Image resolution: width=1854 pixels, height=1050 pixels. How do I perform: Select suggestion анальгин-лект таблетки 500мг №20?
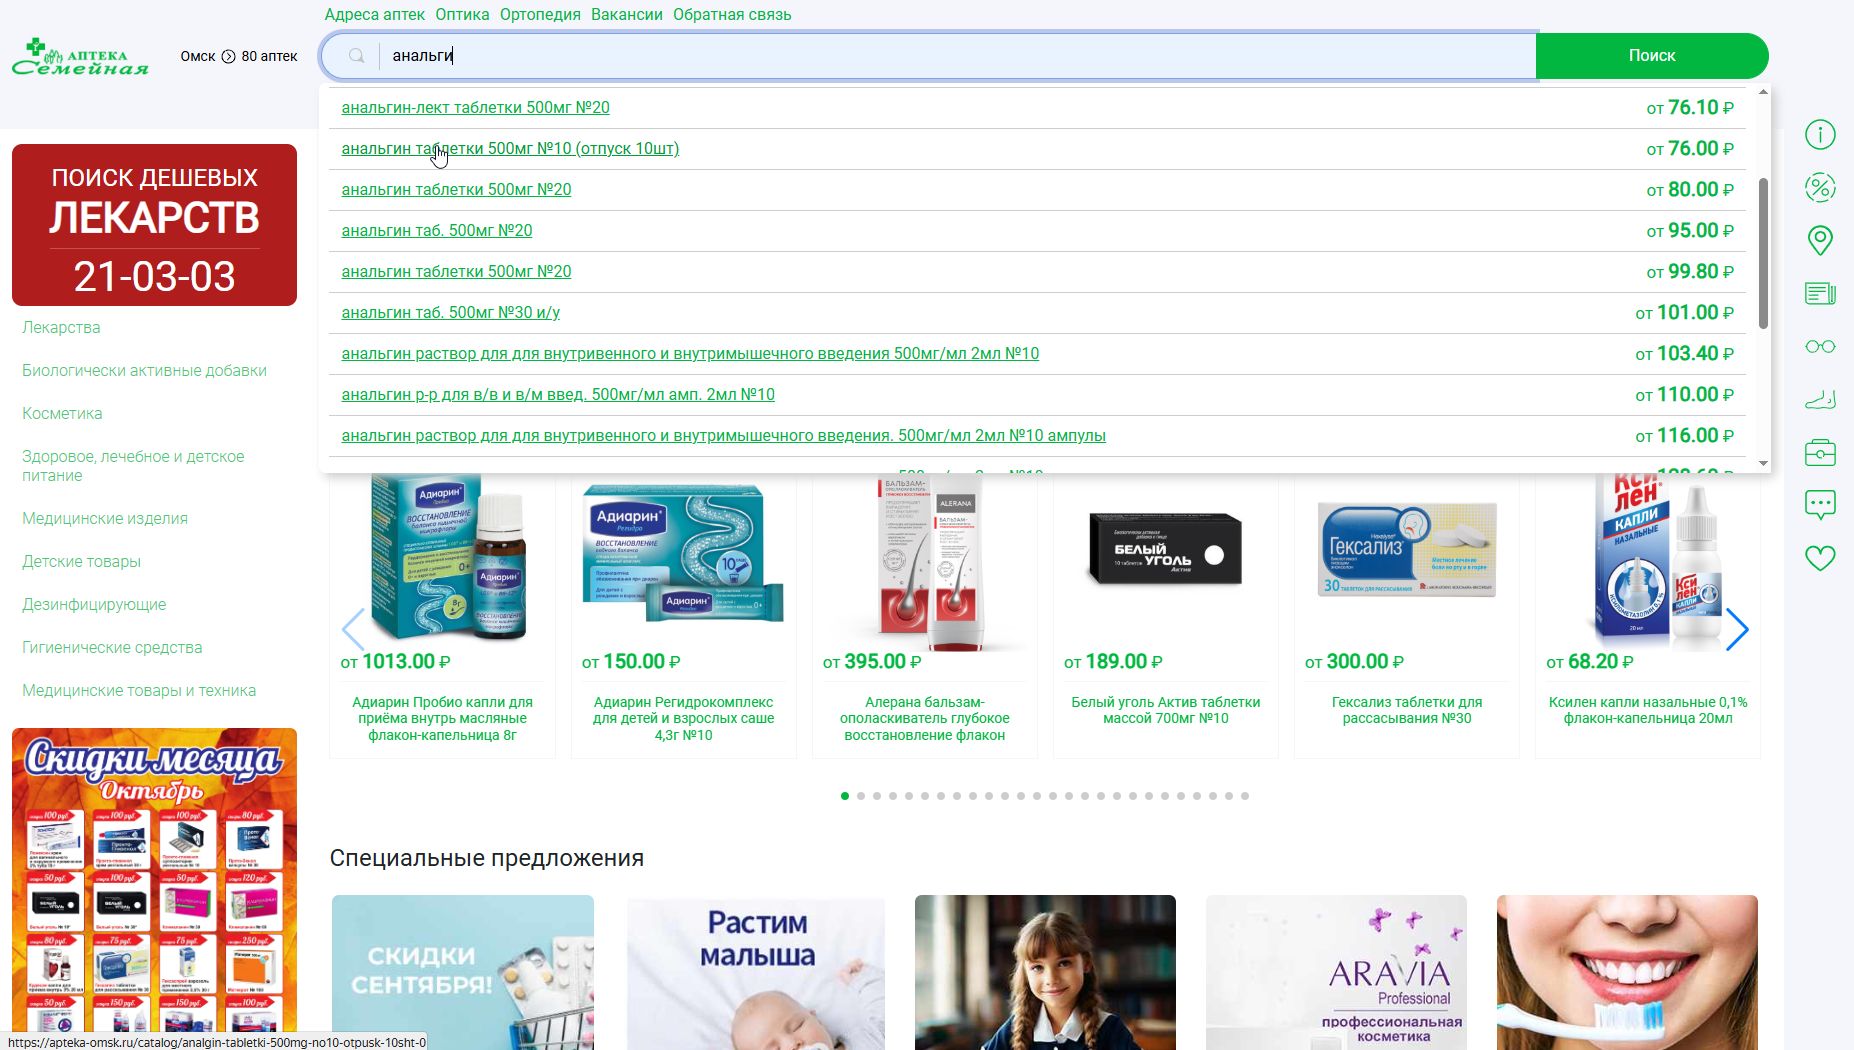point(475,107)
